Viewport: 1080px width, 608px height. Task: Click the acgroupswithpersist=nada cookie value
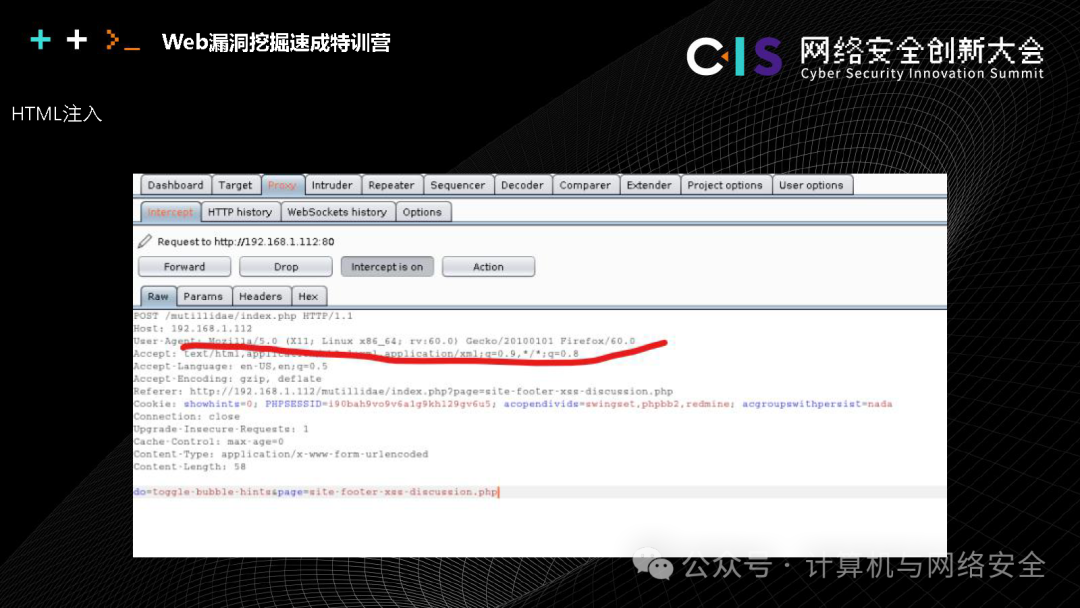(817, 403)
